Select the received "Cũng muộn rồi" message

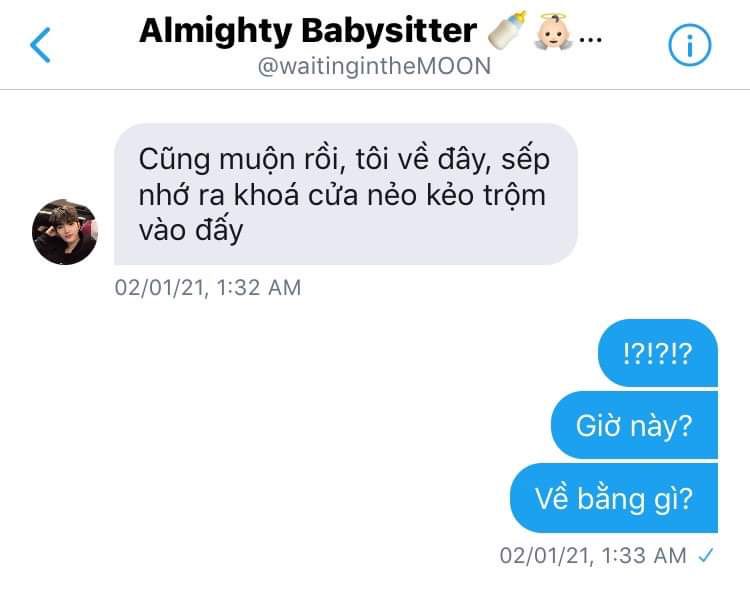click(x=345, y=194)
